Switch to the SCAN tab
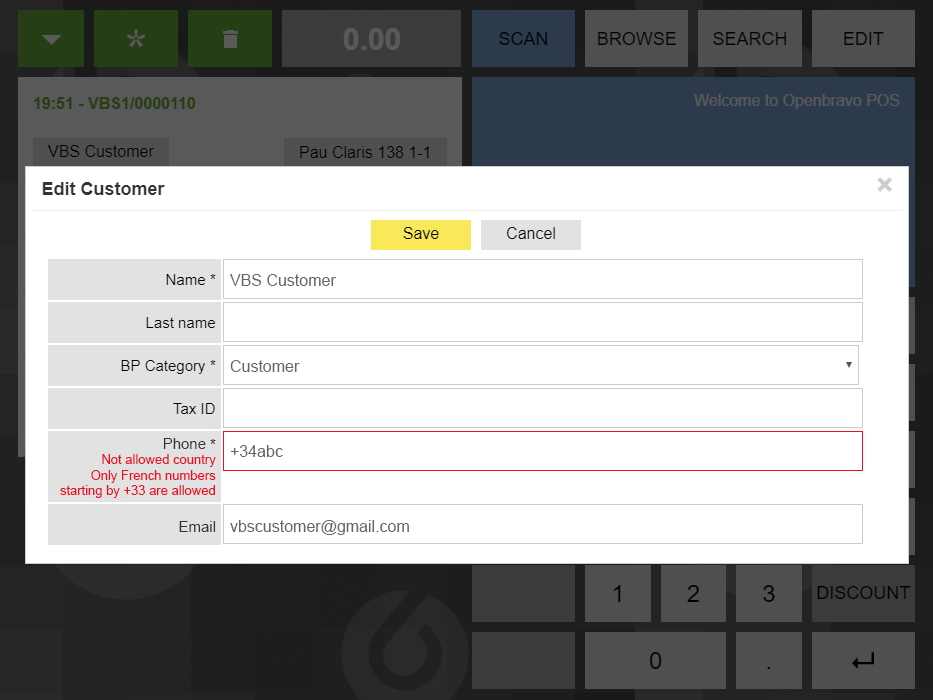Image resolution: width=933 pixels, height=700 pixels. coord(523,39)
